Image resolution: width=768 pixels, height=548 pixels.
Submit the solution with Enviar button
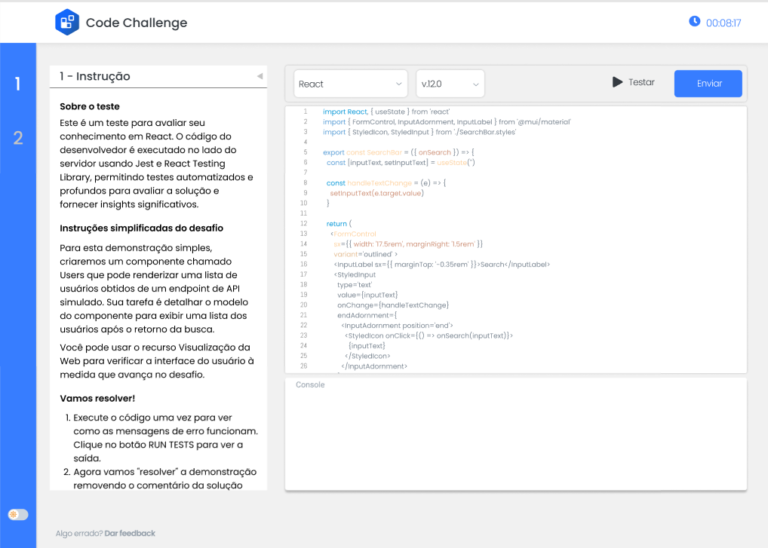pyautogui.click(x=708, y=83)
